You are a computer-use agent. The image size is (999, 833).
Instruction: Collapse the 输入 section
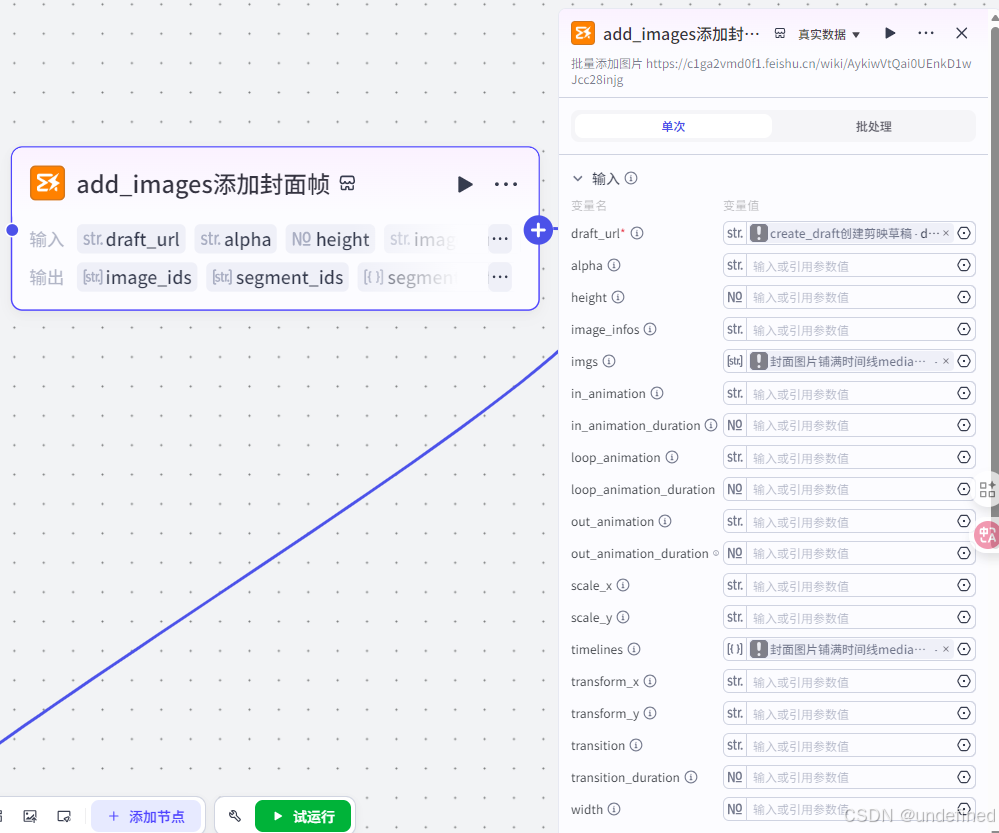pyautogui.click(x=577, y=178)
